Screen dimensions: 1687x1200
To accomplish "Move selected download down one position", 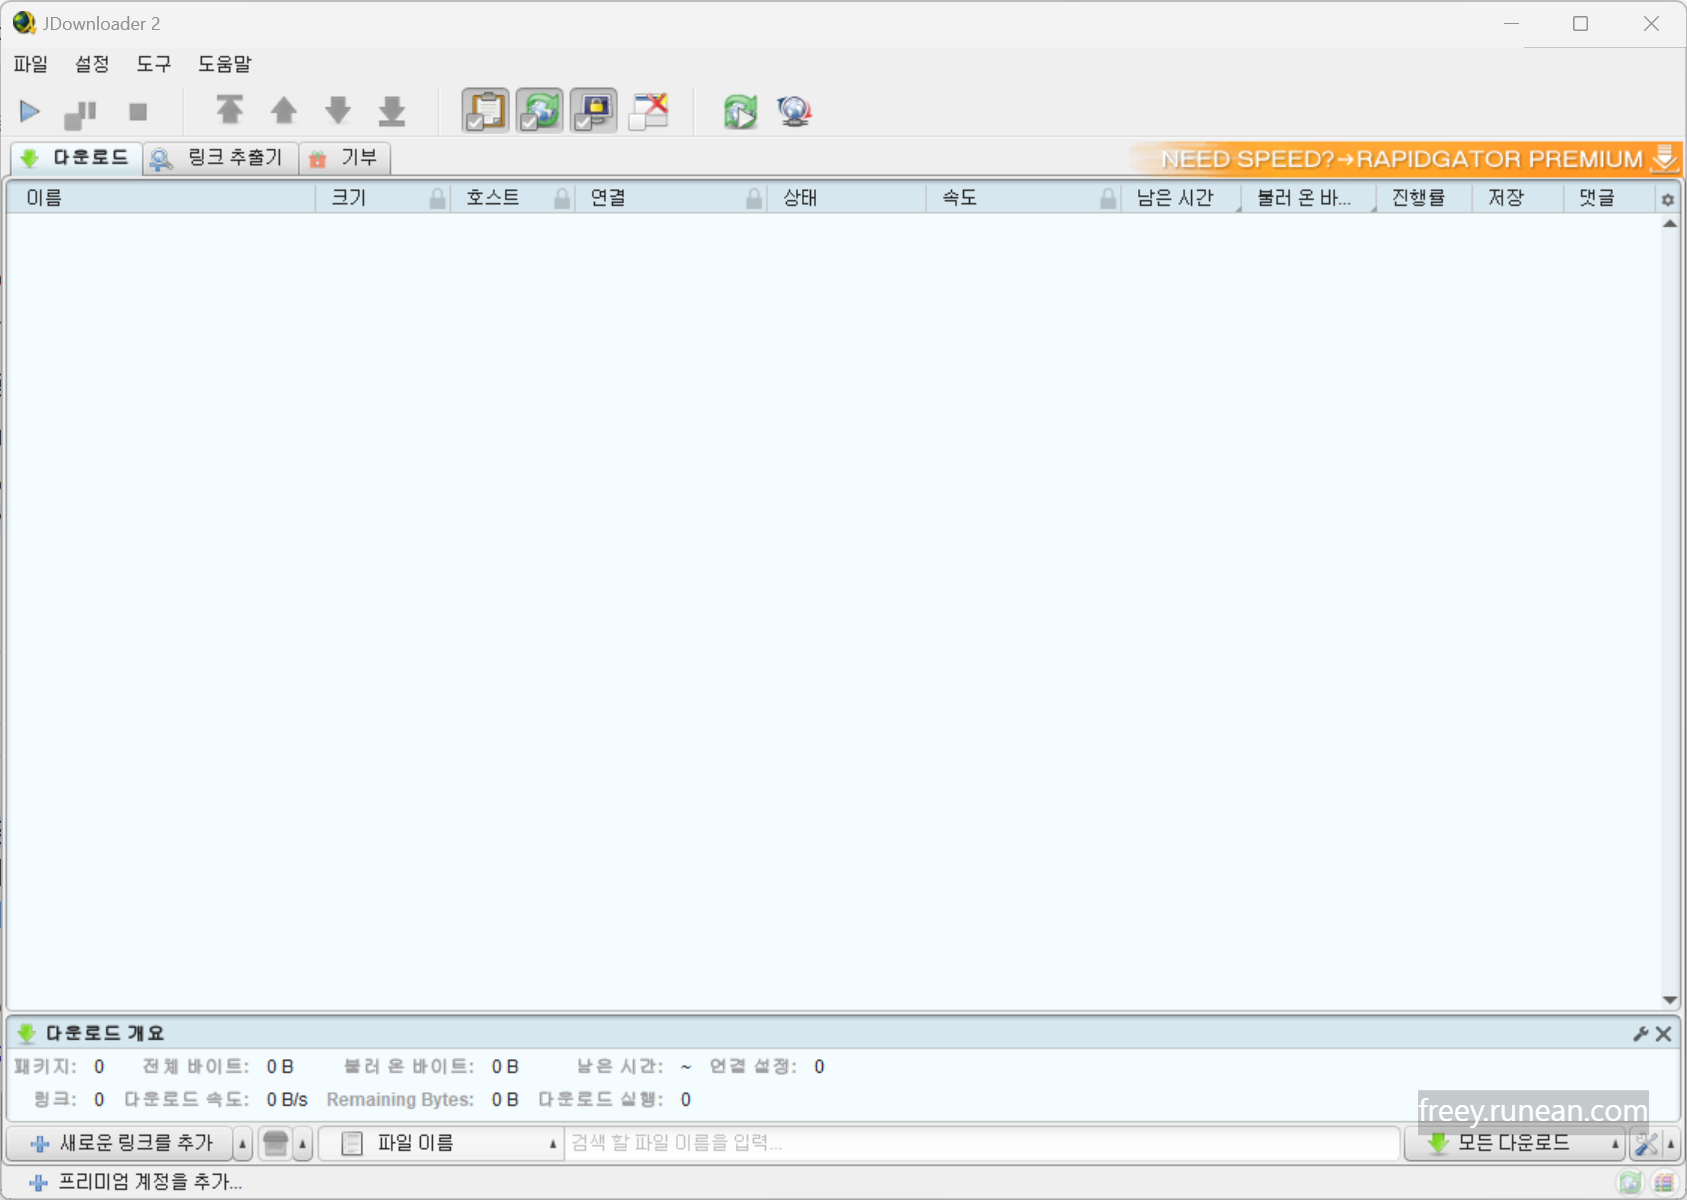I will coord(338,111).
